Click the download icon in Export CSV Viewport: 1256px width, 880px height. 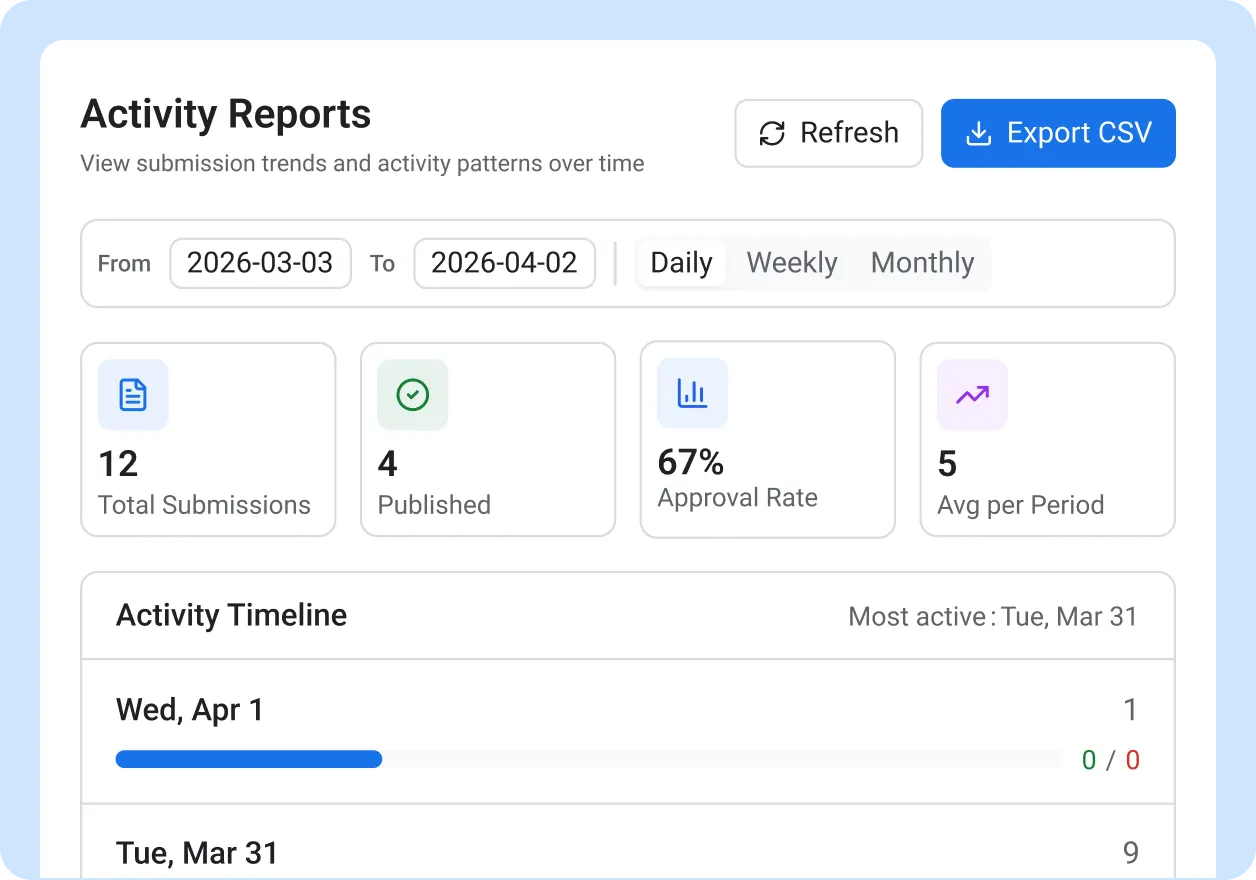978,133
